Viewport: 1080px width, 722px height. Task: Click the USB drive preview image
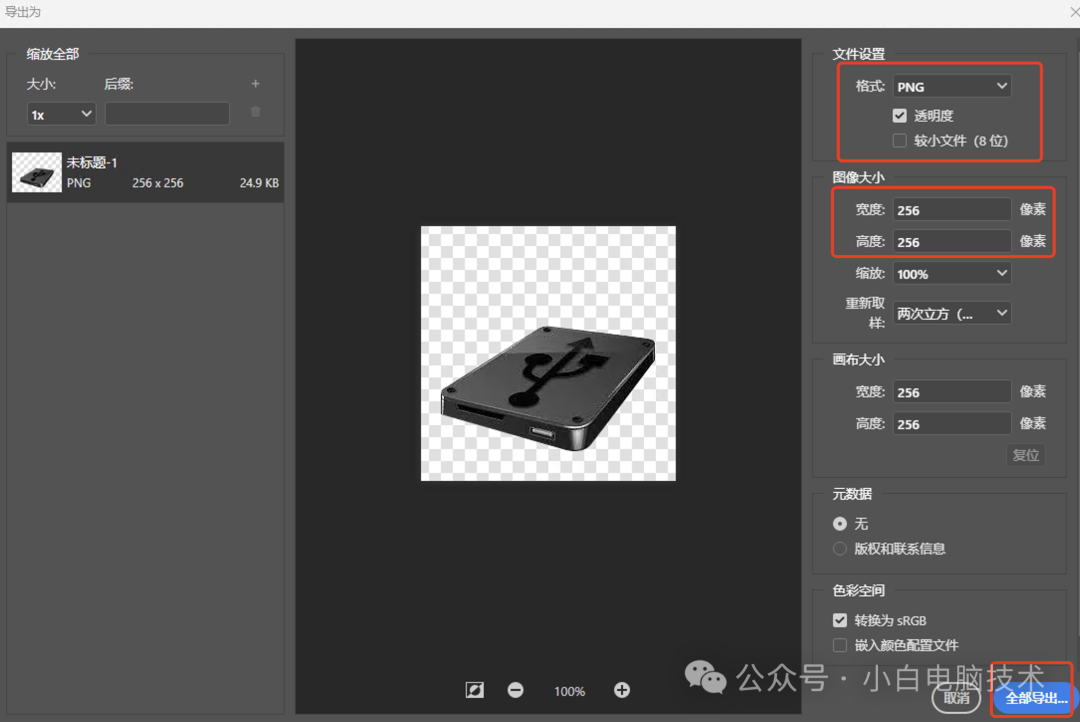548,353
